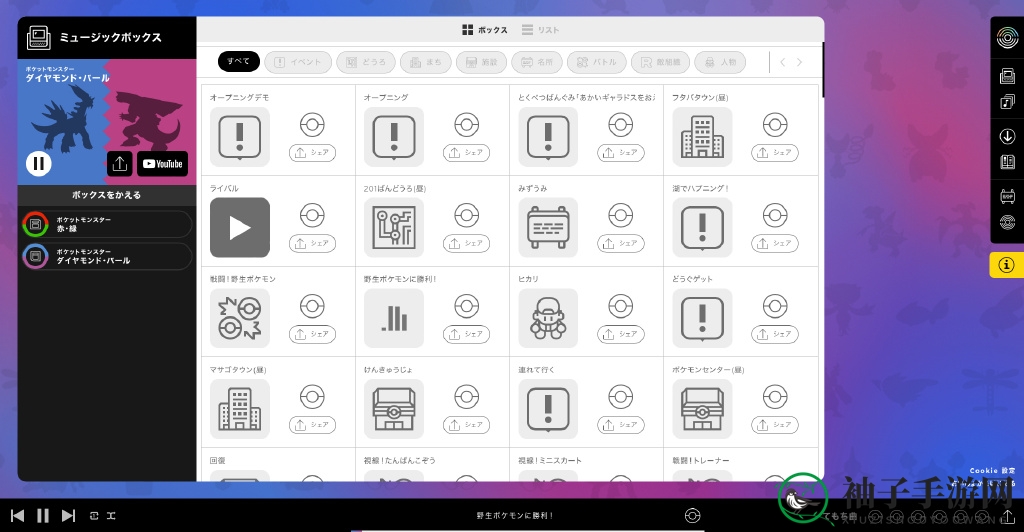Toggle Poké Ball favorite for ヒカリ
This screenshot has height=532, width=1024.
click(x=620, y=306)
